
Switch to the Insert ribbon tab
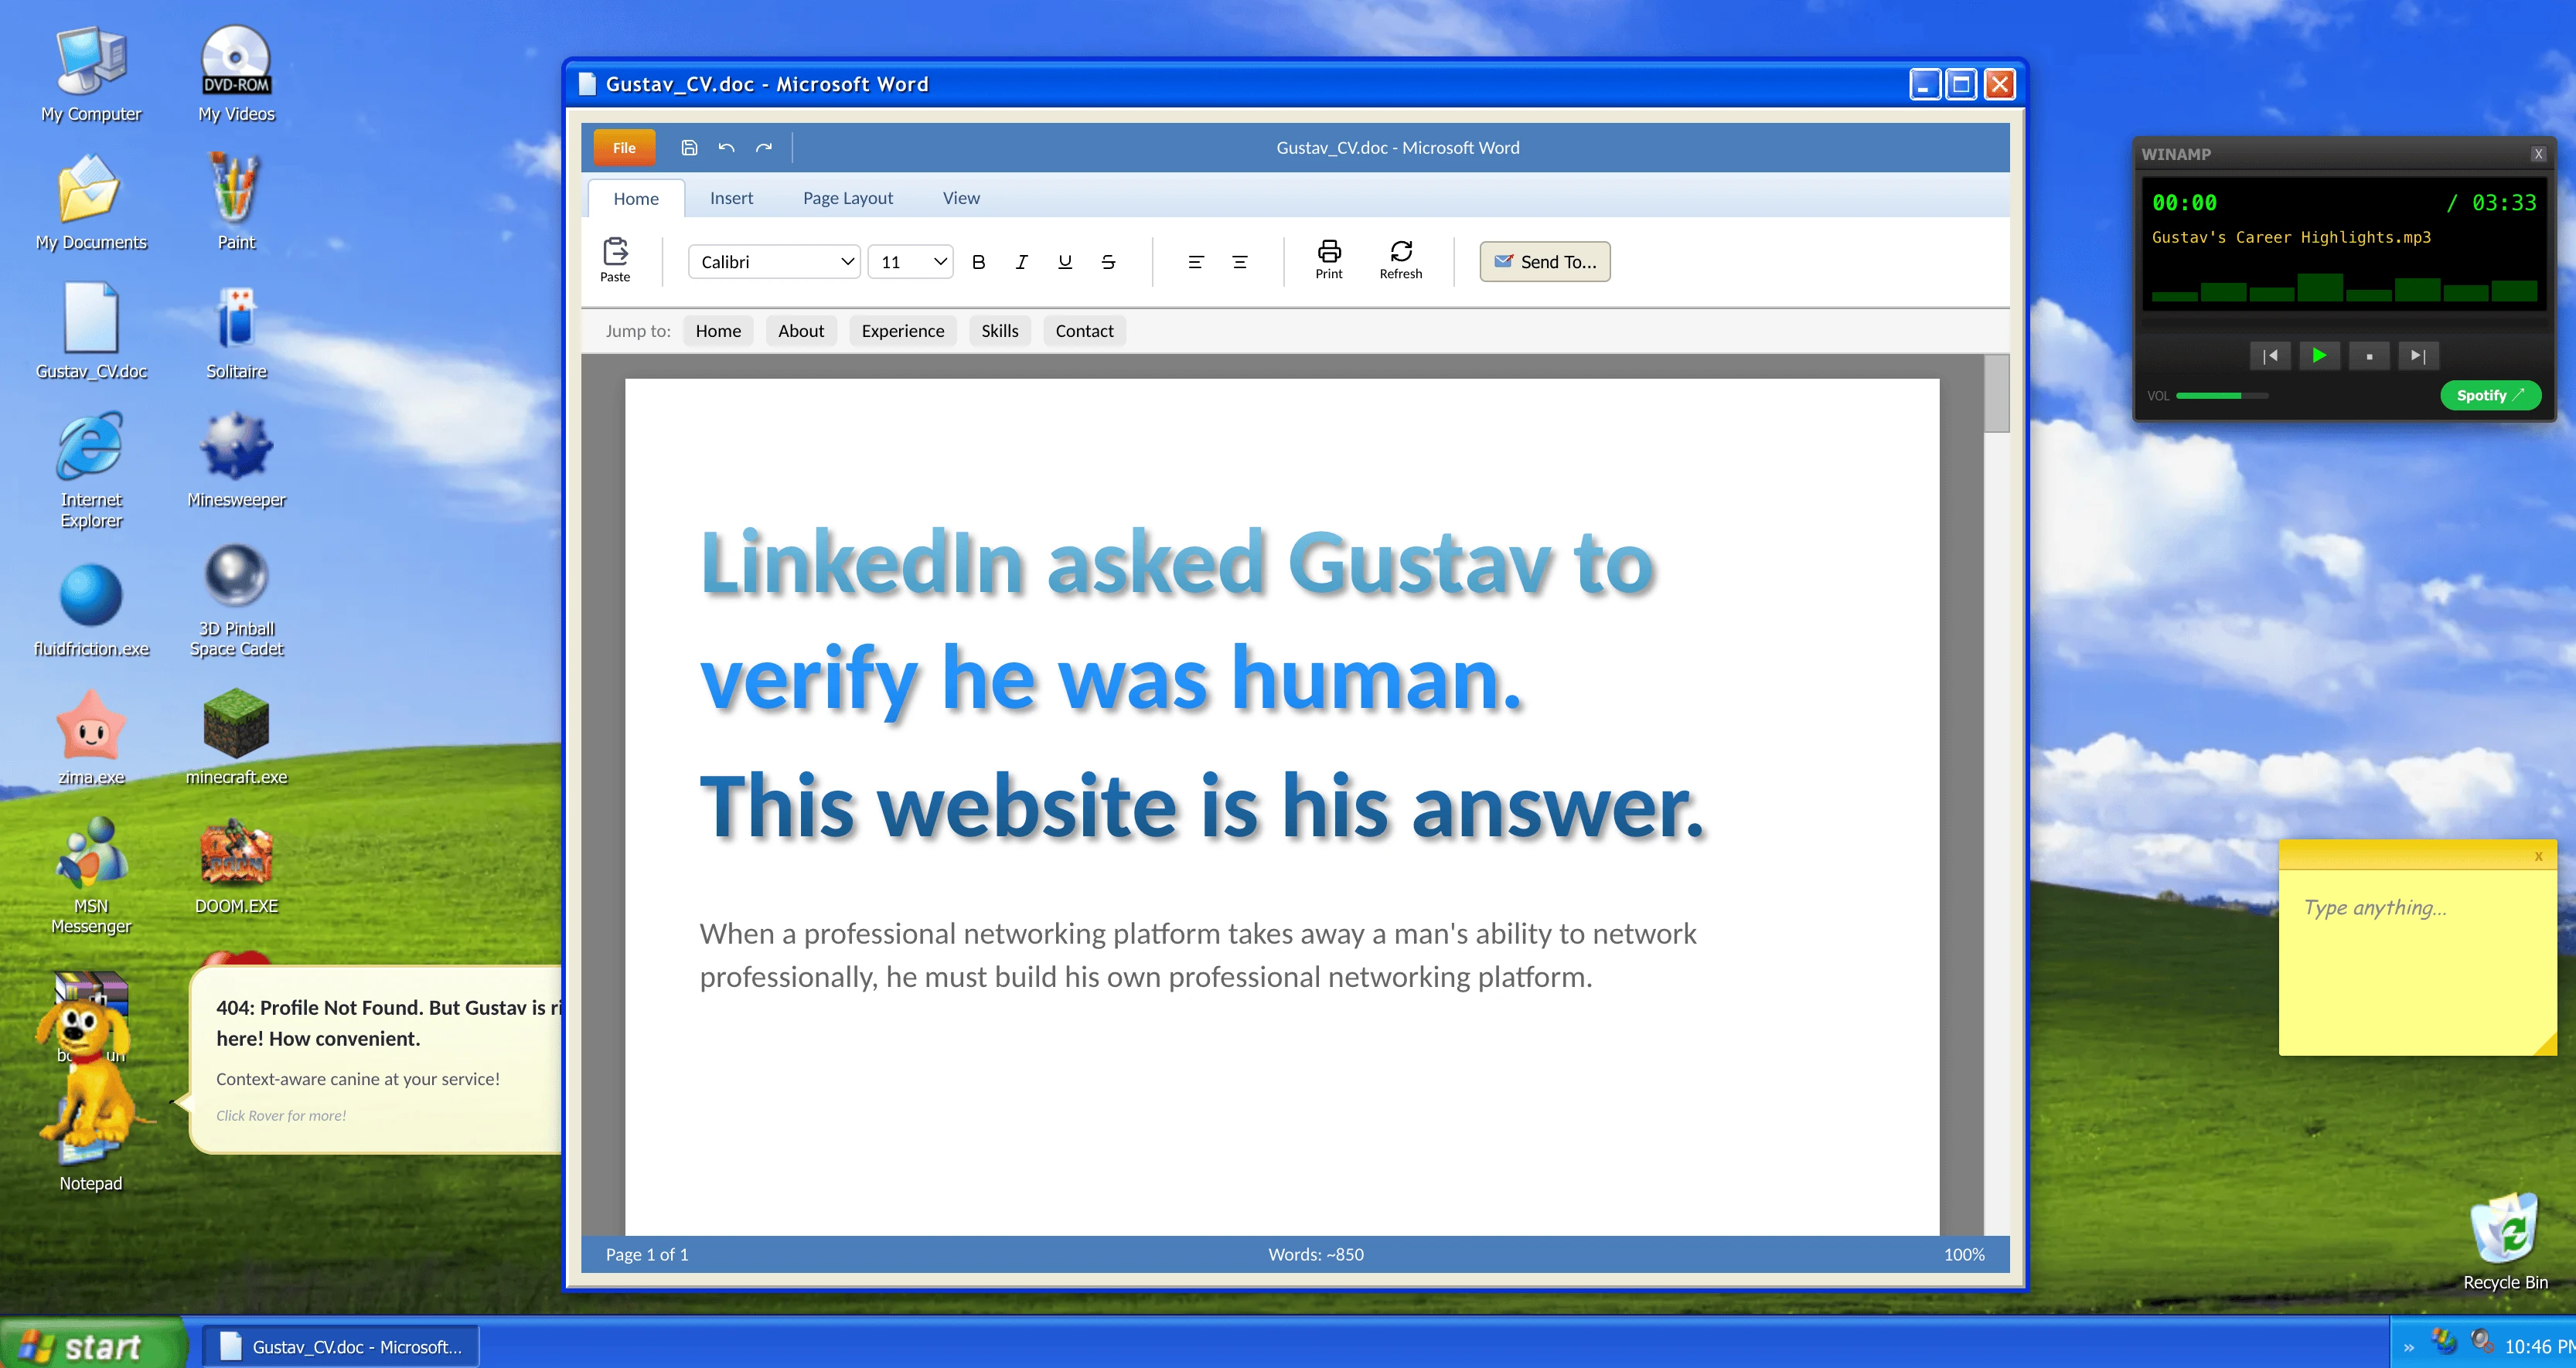731,197
